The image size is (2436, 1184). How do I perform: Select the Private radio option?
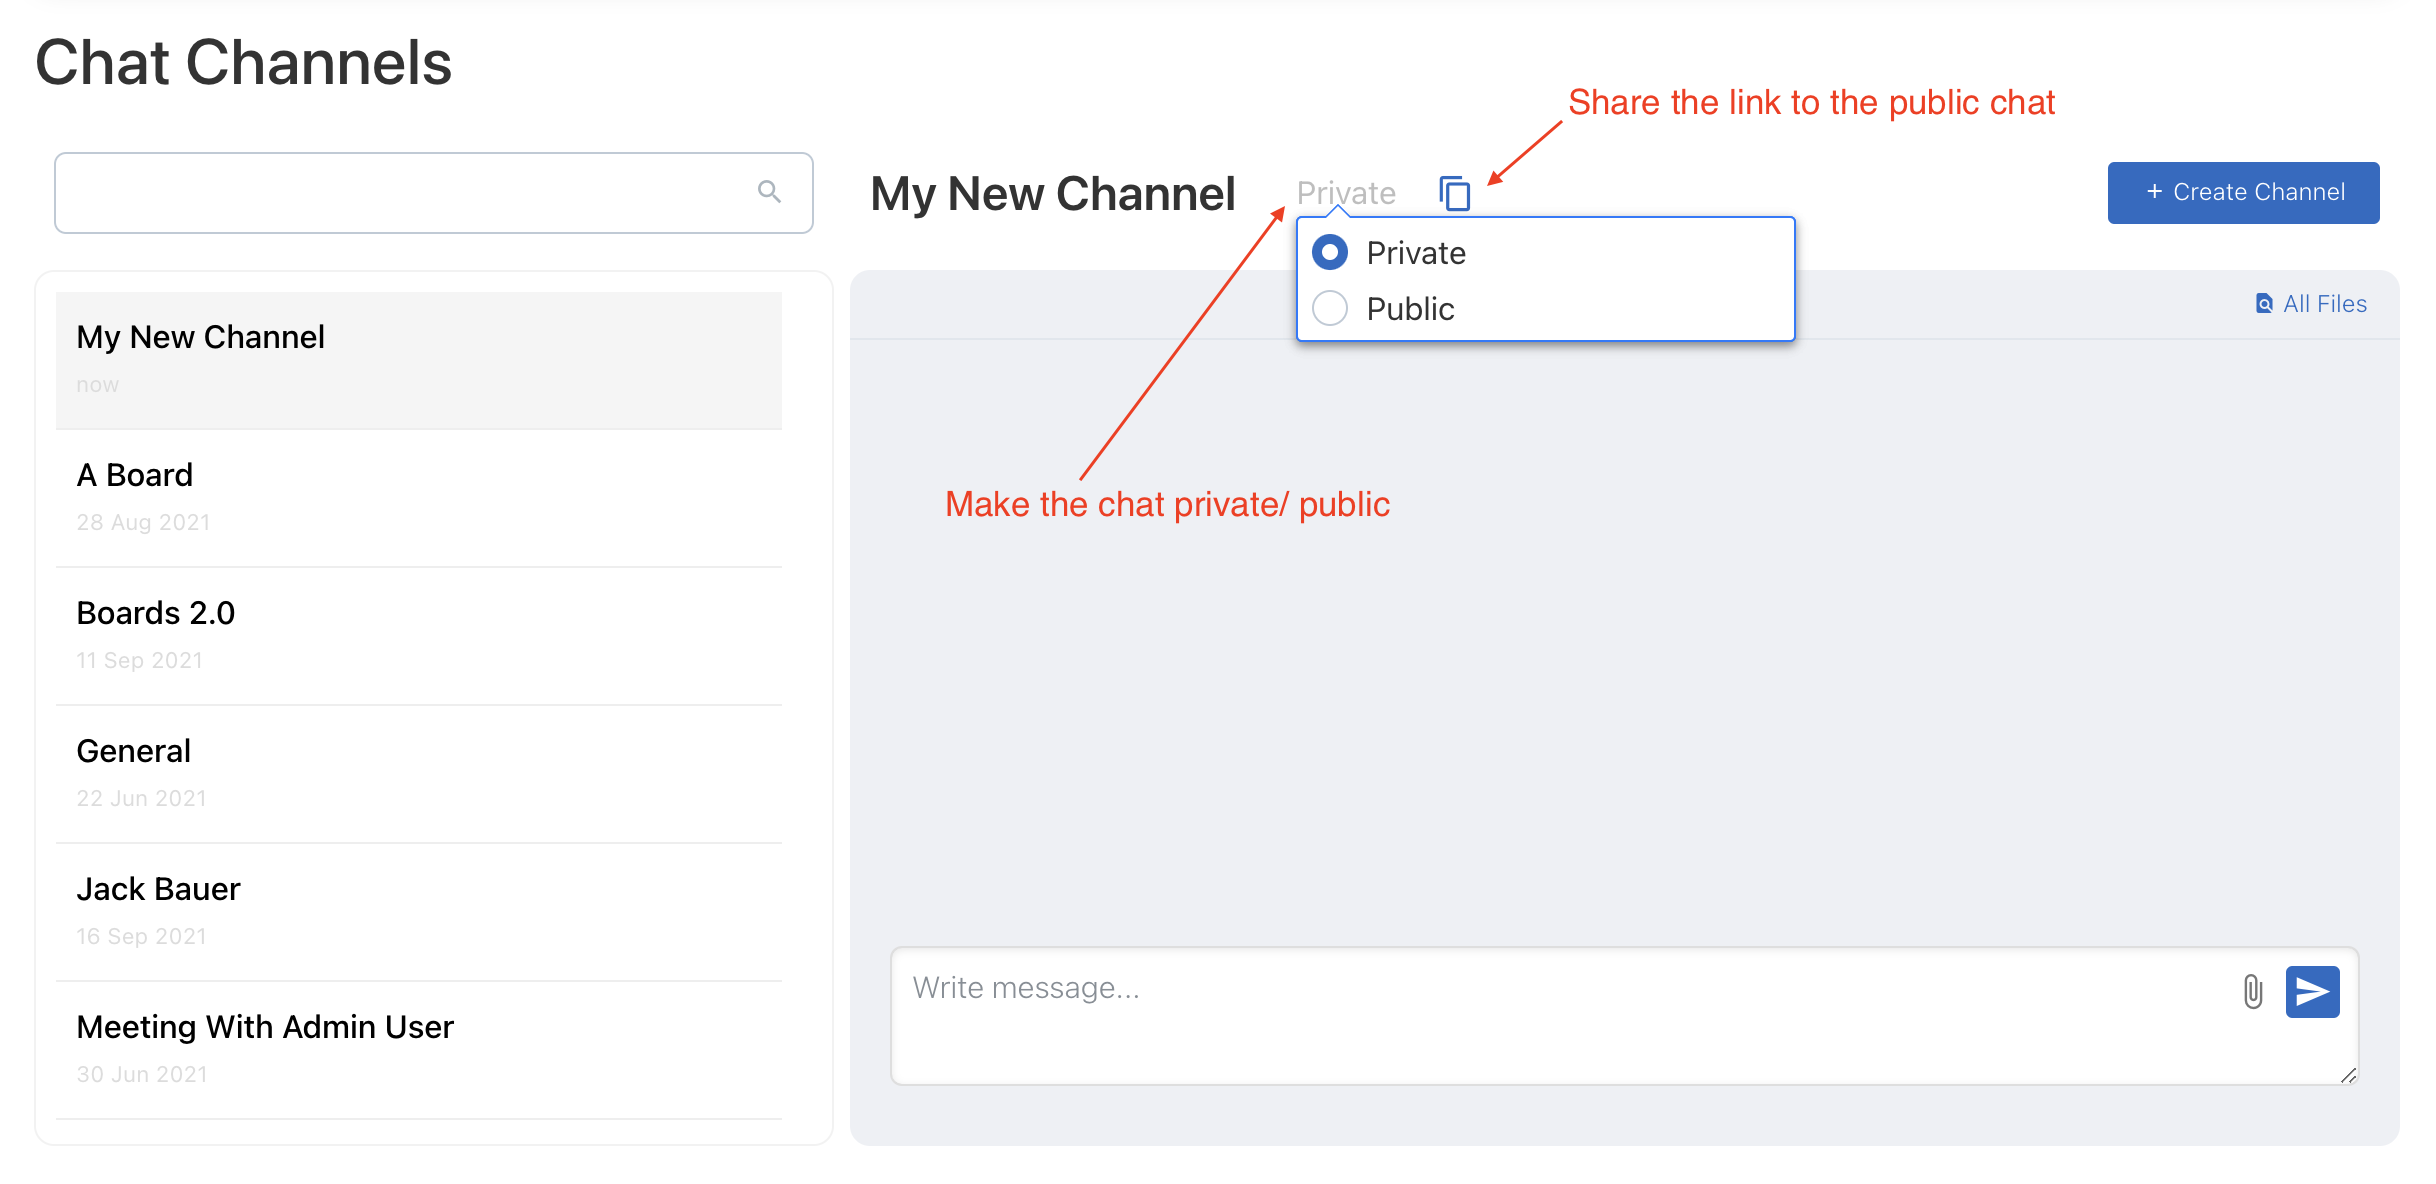[1330, 253]
